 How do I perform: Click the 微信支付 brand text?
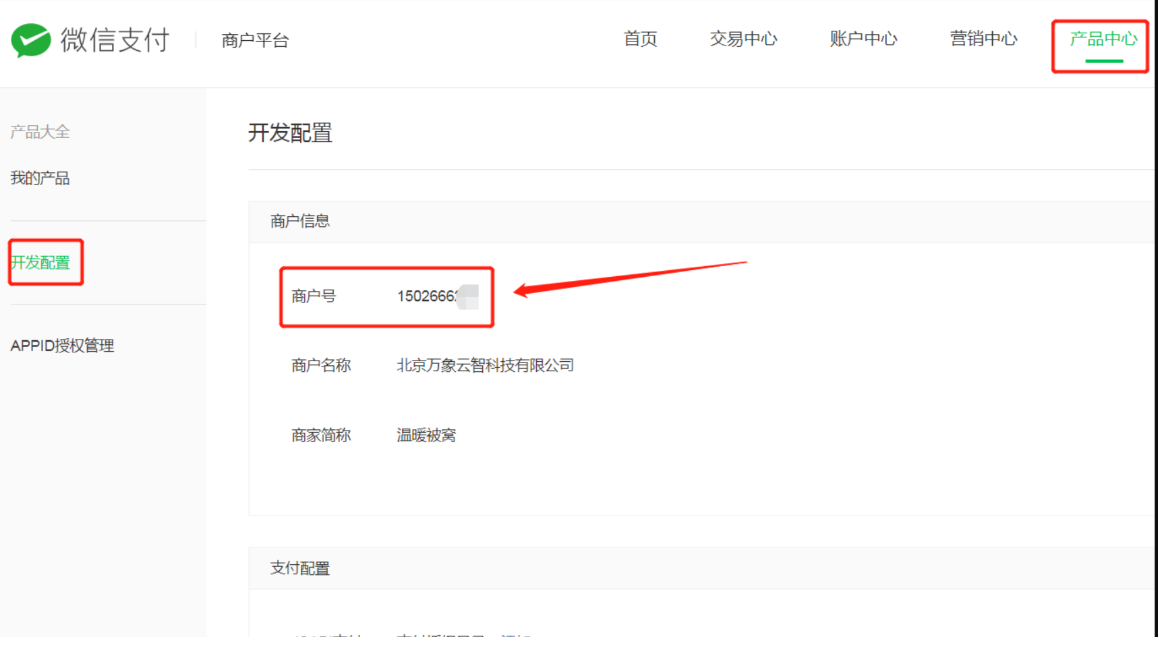click(x=115, y=40)
